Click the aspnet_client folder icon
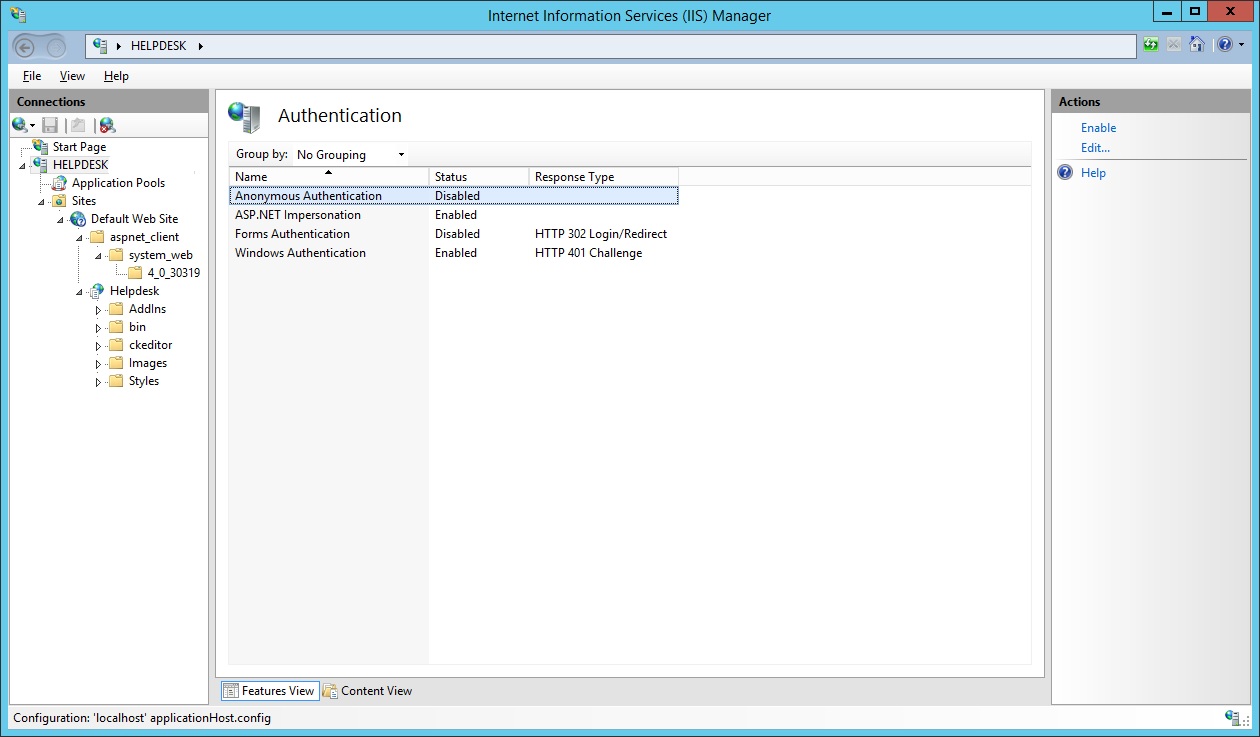Image resolution: width=1260 pixels, height=737 pixels. tap(97, 237)
